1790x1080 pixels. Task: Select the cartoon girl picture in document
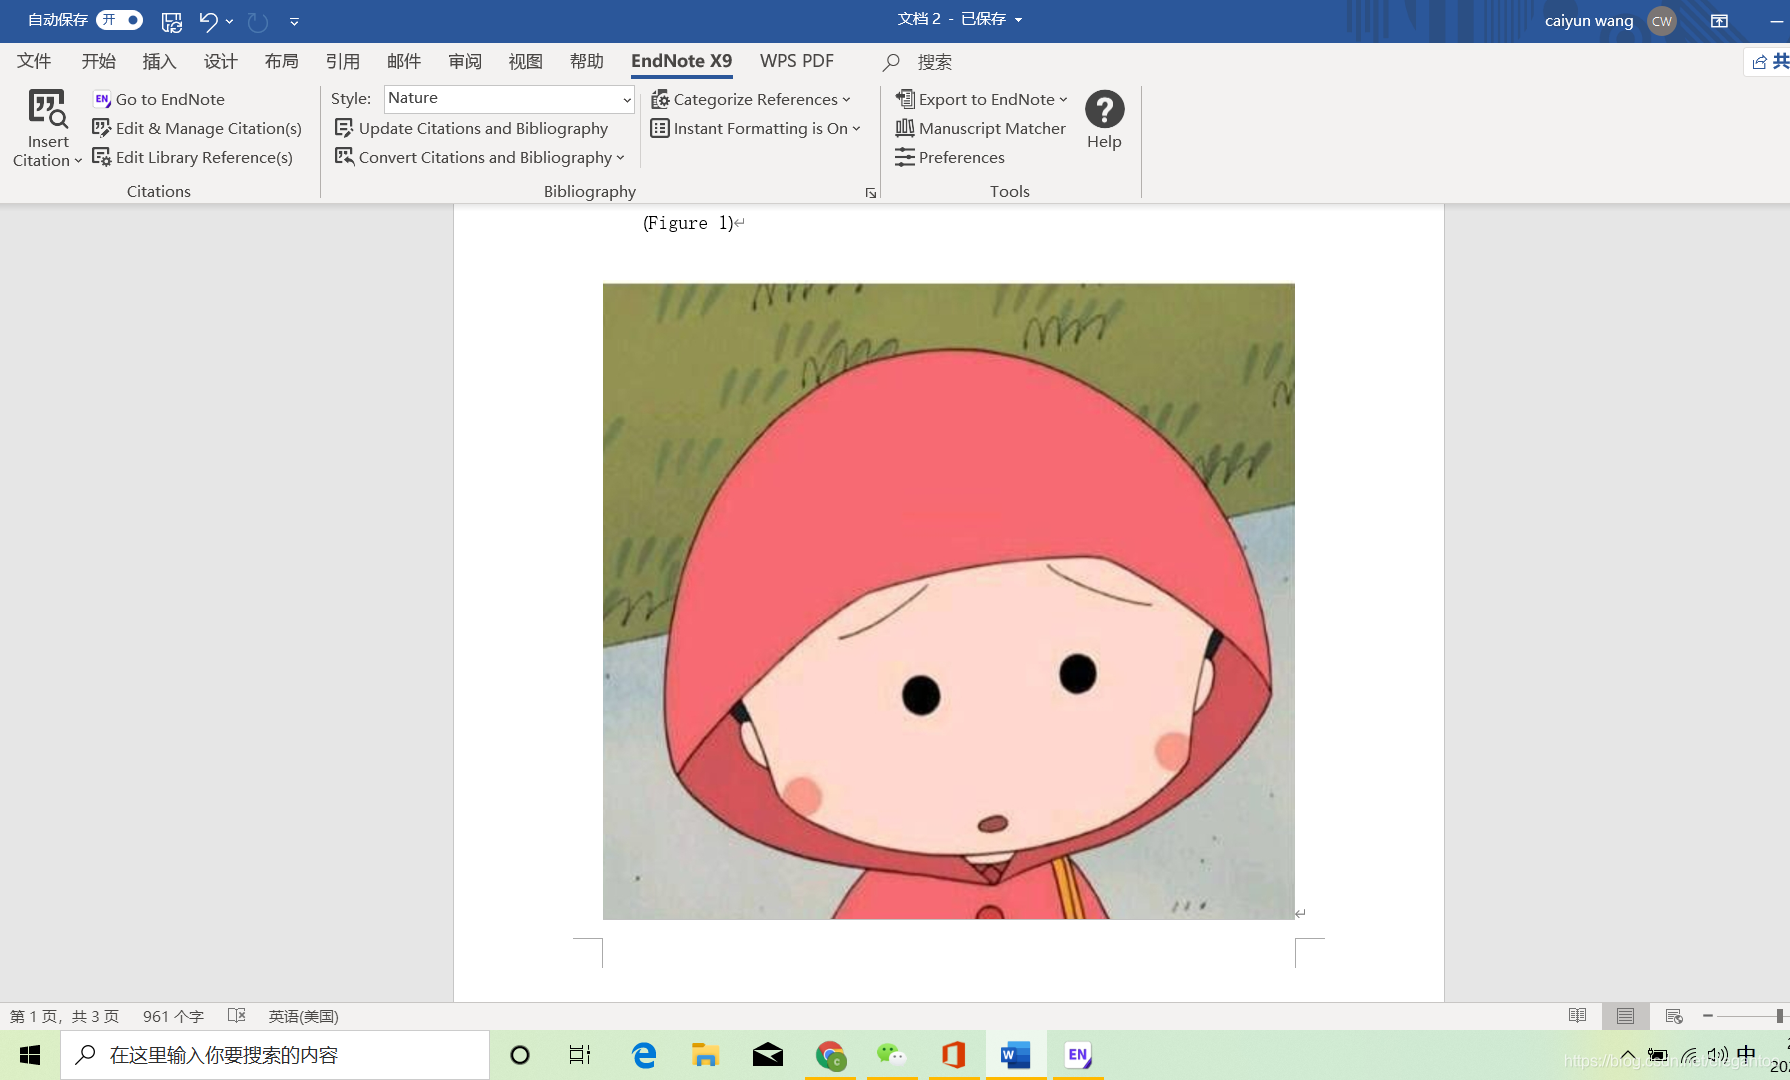click(948, 601)
